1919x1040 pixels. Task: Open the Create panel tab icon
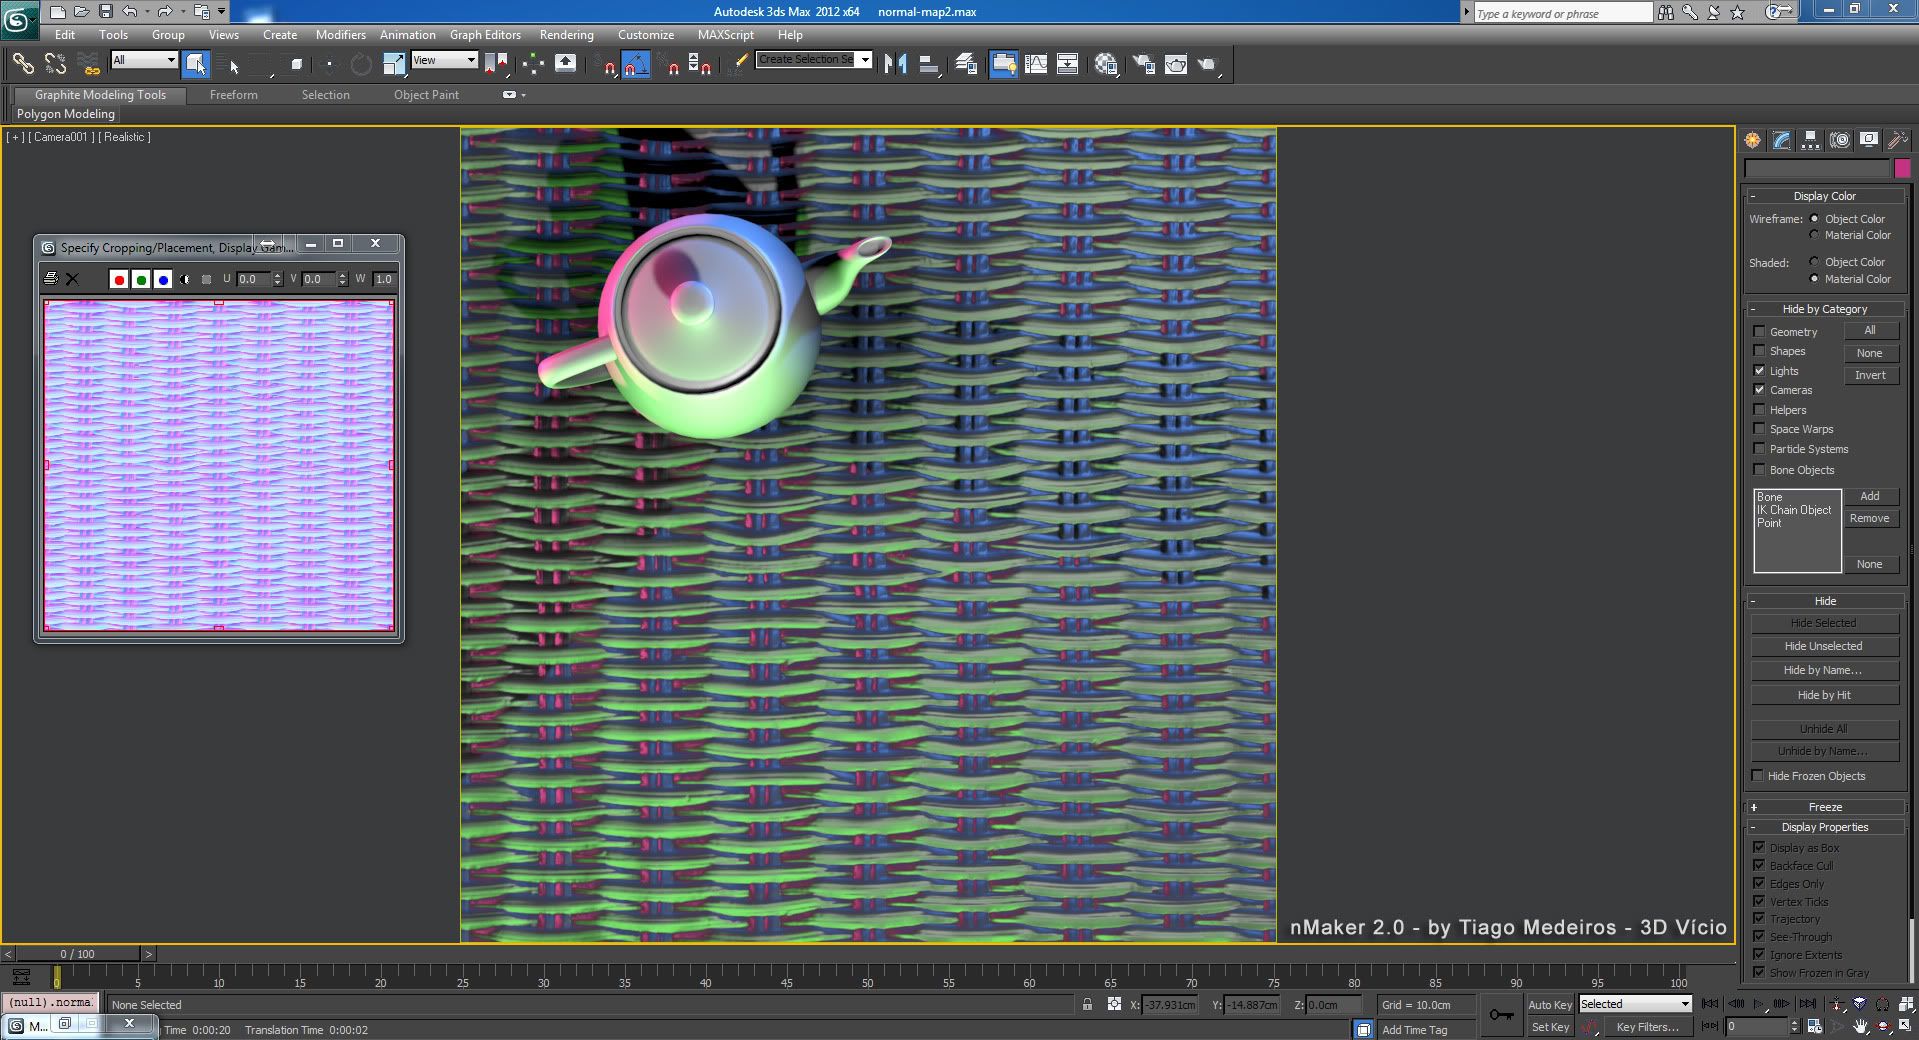(1752, 140)
